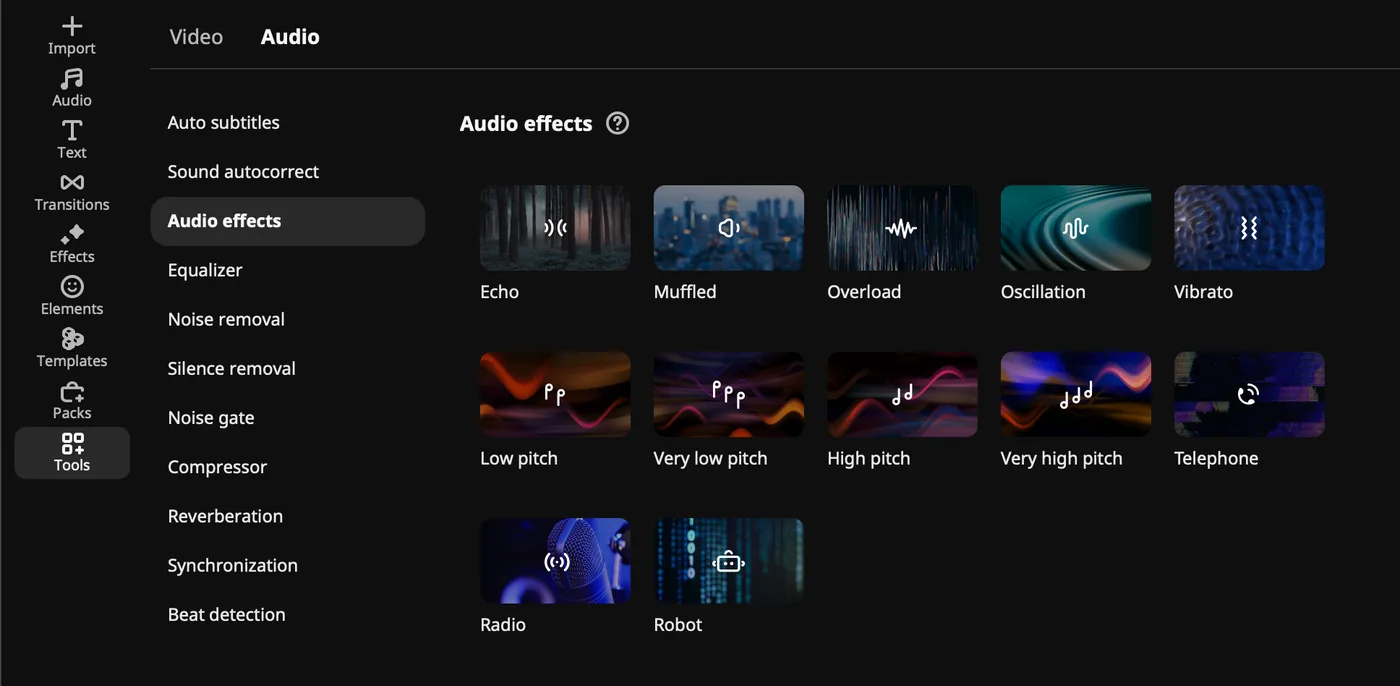This screenshot has width=1400, height=686.
Task: Apply the Very low pitch effect thumbnail
Action: [x=729, y=394]
